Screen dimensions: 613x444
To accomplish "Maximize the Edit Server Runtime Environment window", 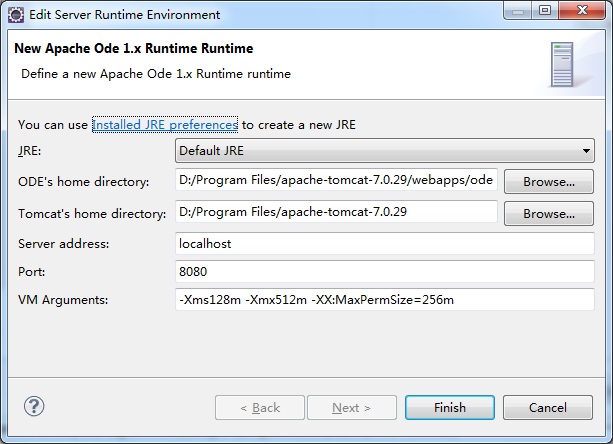I will pos(545,10).
